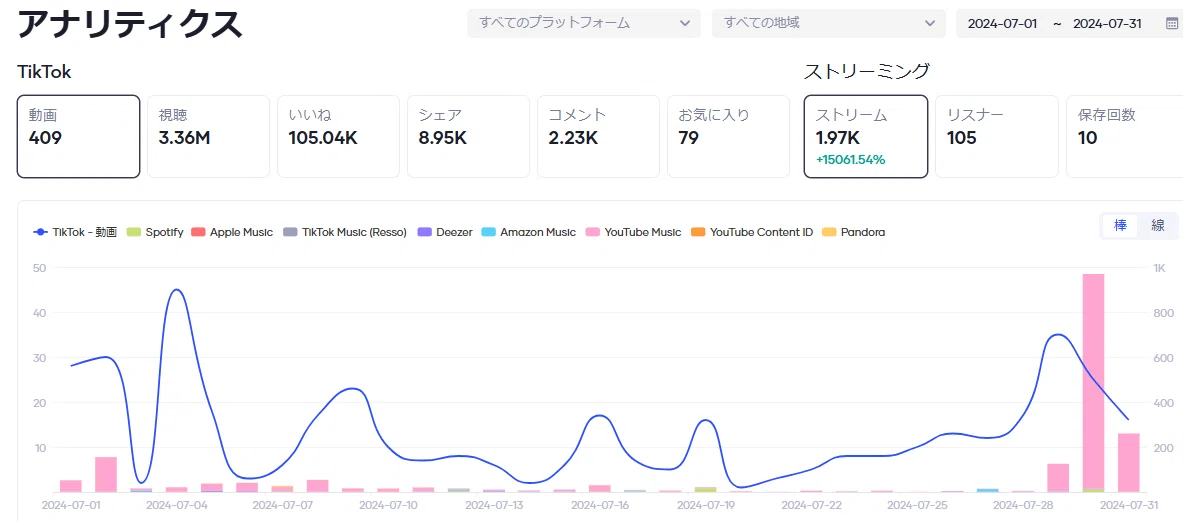This screenshot has height=521, width=1183.
Task: Open the start date 2024-07-01 field
Action: pos(1002,23)
